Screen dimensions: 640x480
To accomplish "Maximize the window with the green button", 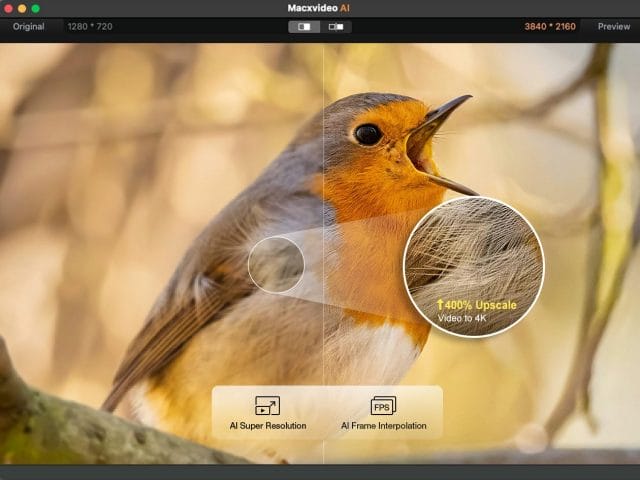I will click(35, 8).
